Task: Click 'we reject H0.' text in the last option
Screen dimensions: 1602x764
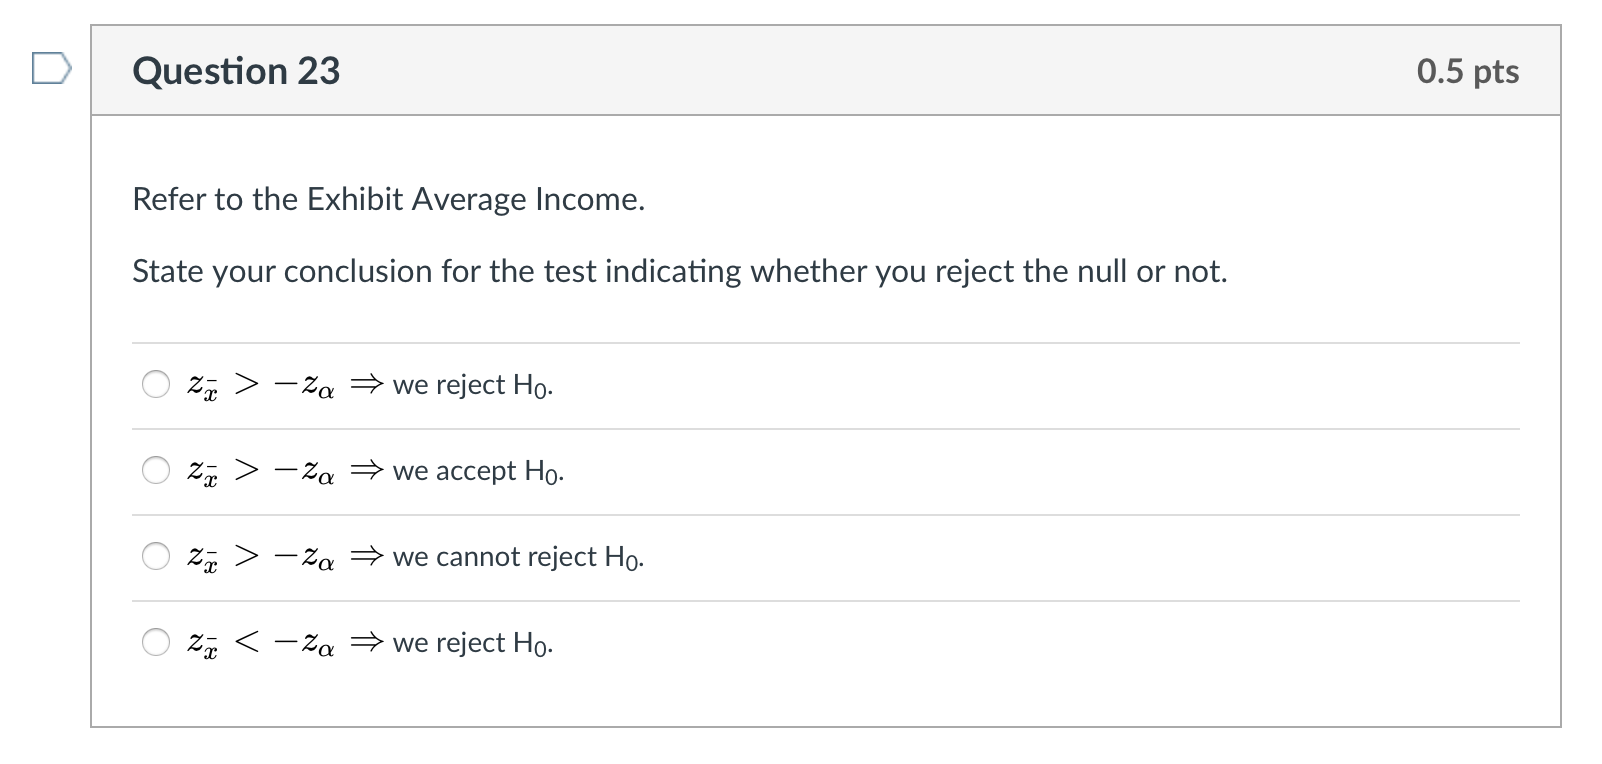Action: (473, 642)
